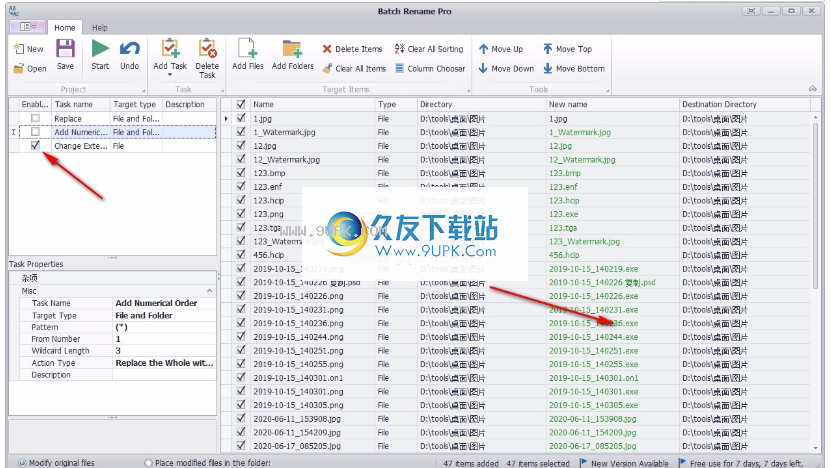This screenshot has height=468, width=831.
Task: Click the New project icon
Action: click(19, 49)
